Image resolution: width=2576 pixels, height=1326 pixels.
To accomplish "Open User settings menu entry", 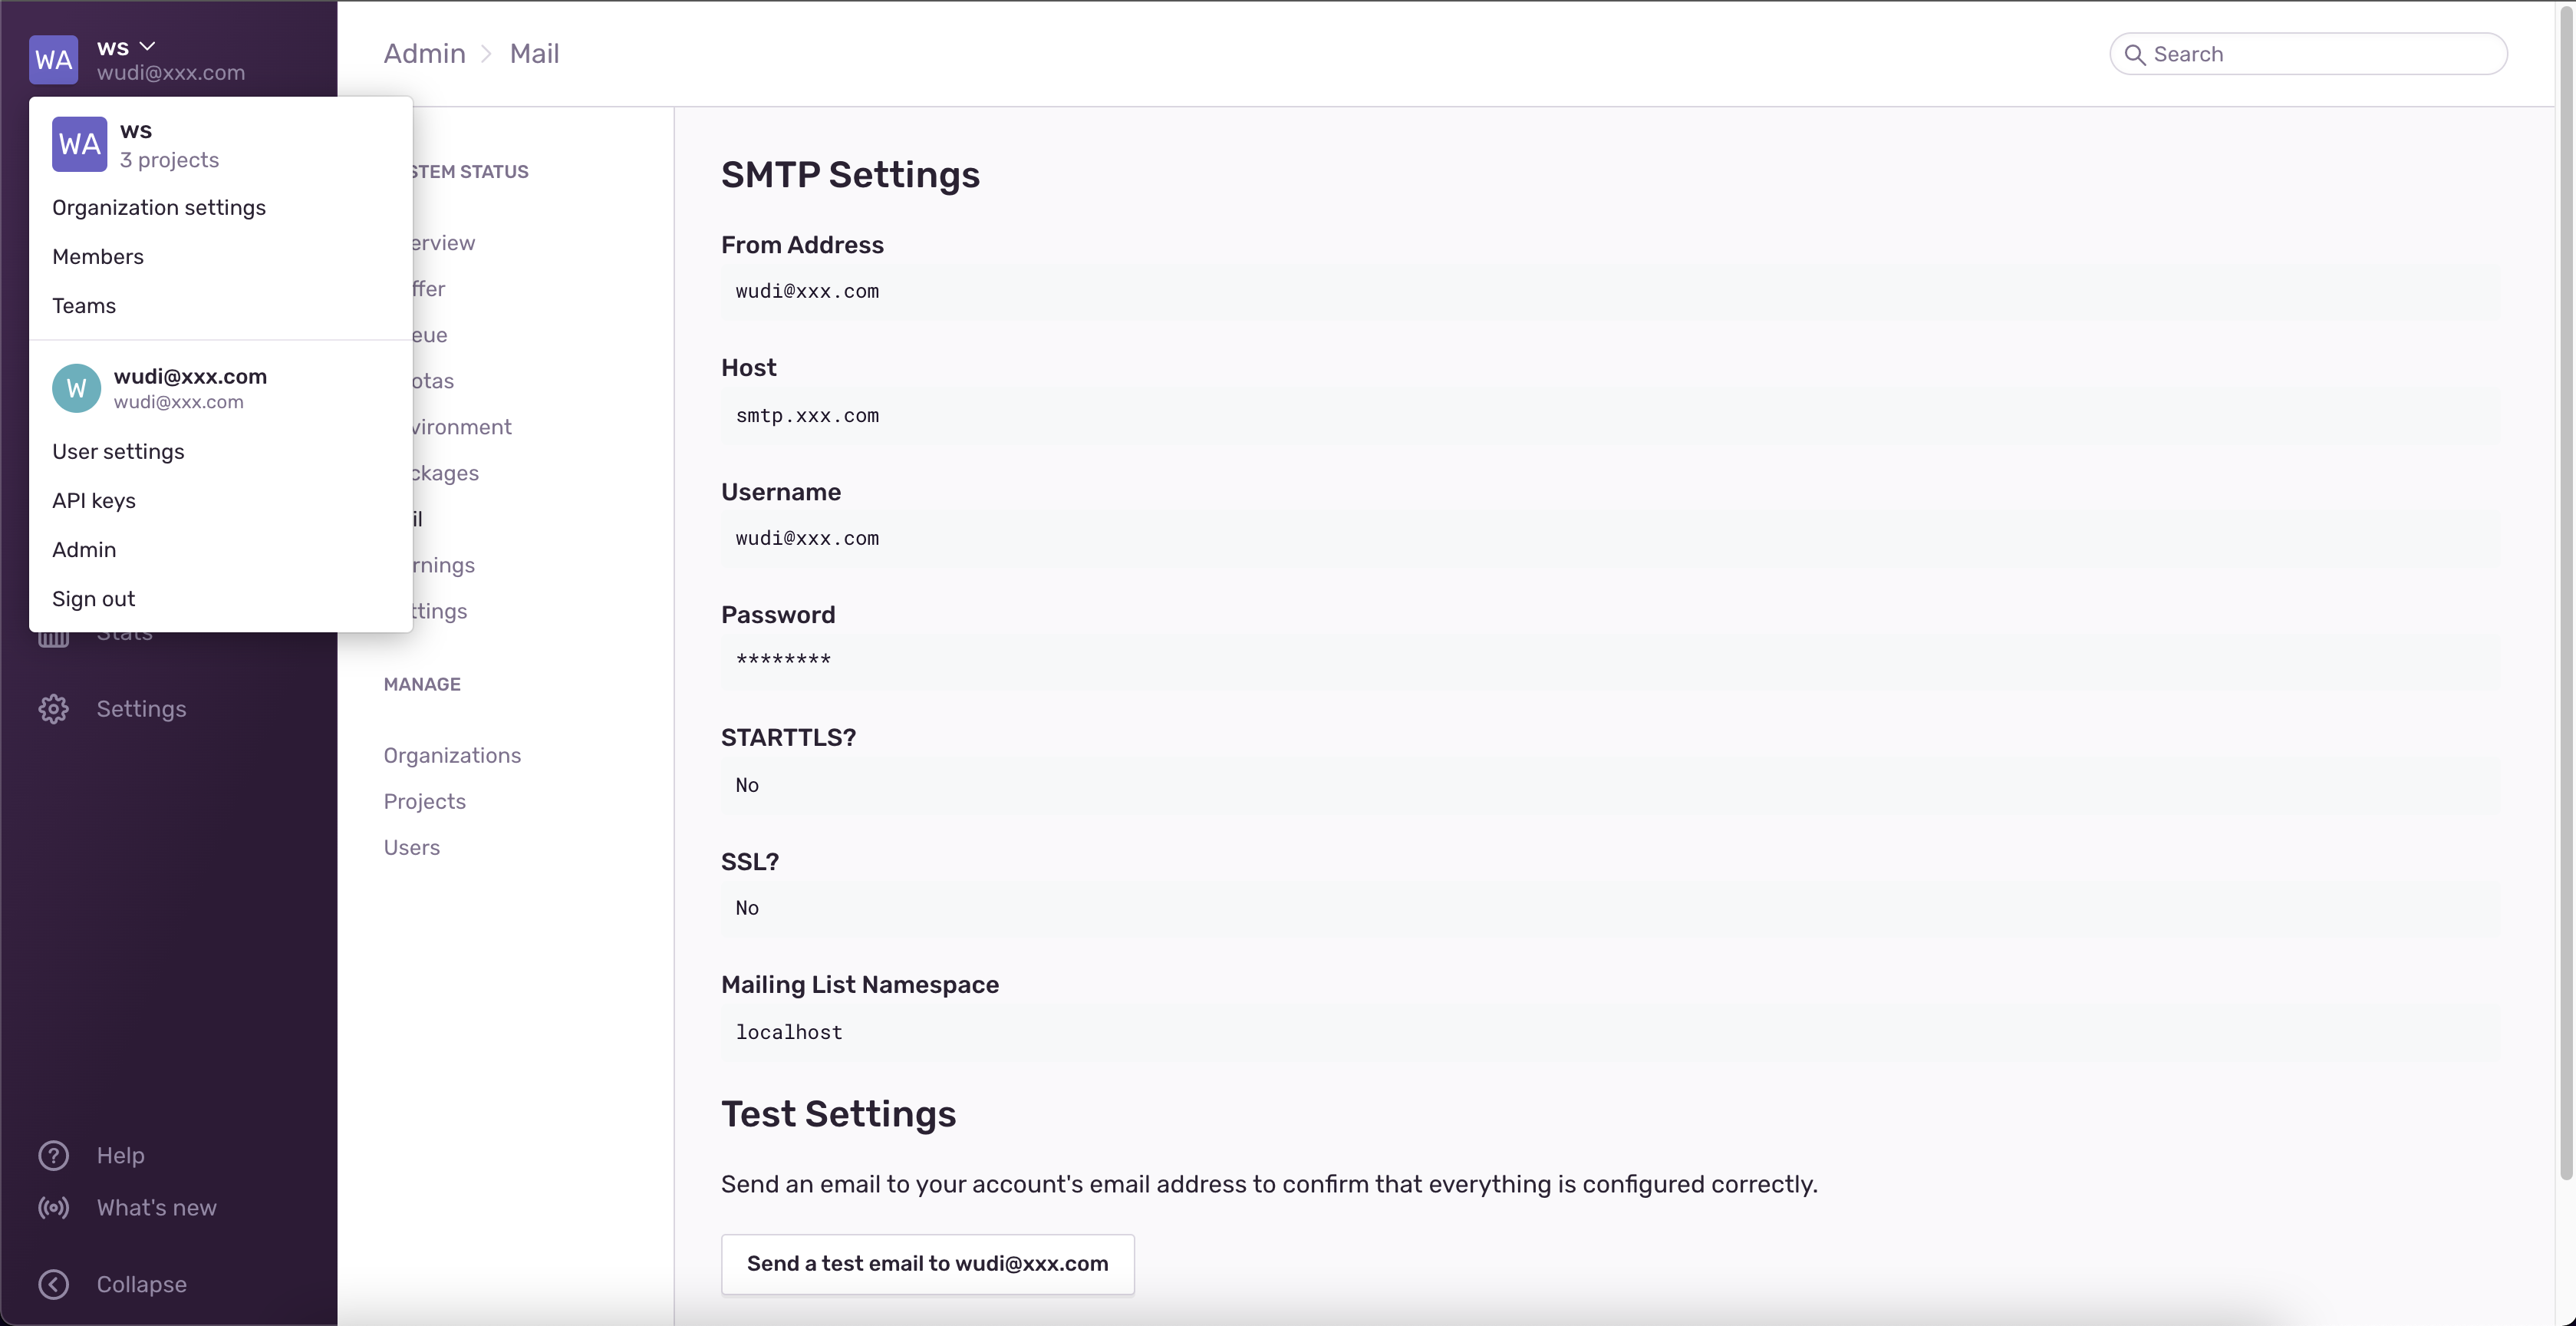I will (x=118, y=452).
